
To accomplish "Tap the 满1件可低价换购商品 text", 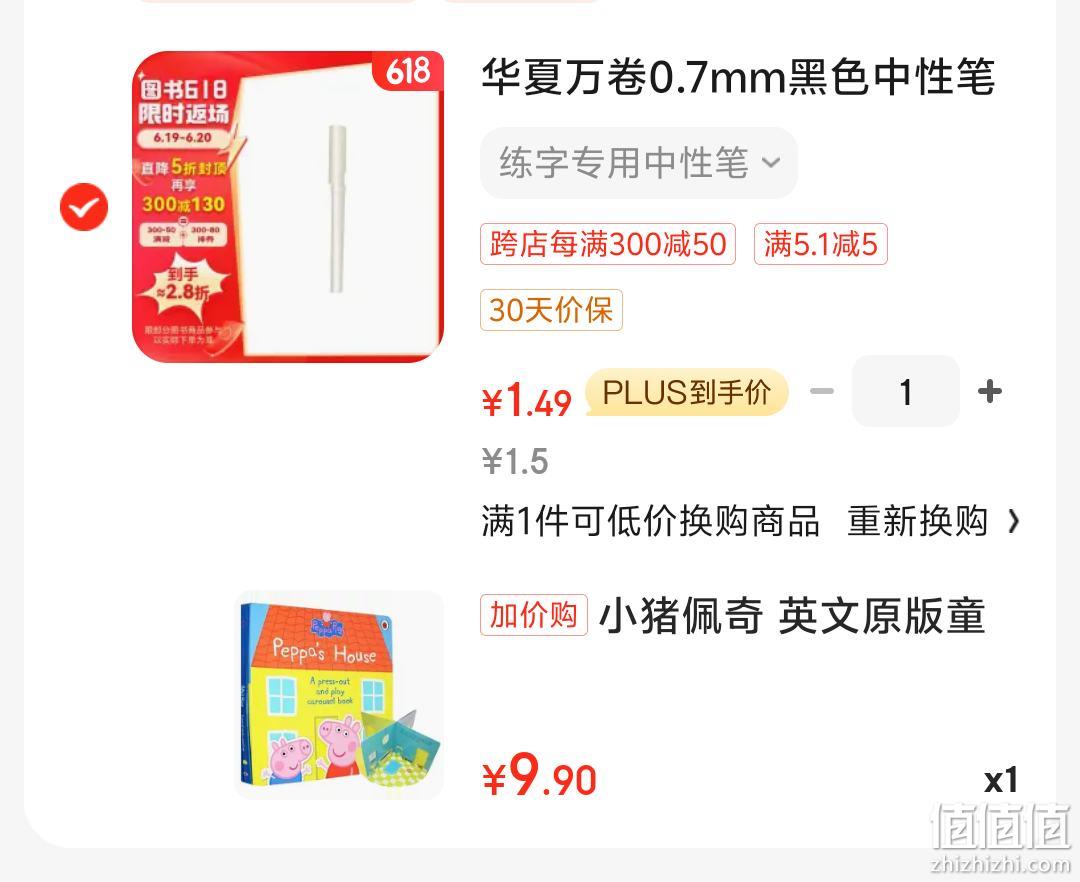I will pyautogui.click(x=651, y=521).
